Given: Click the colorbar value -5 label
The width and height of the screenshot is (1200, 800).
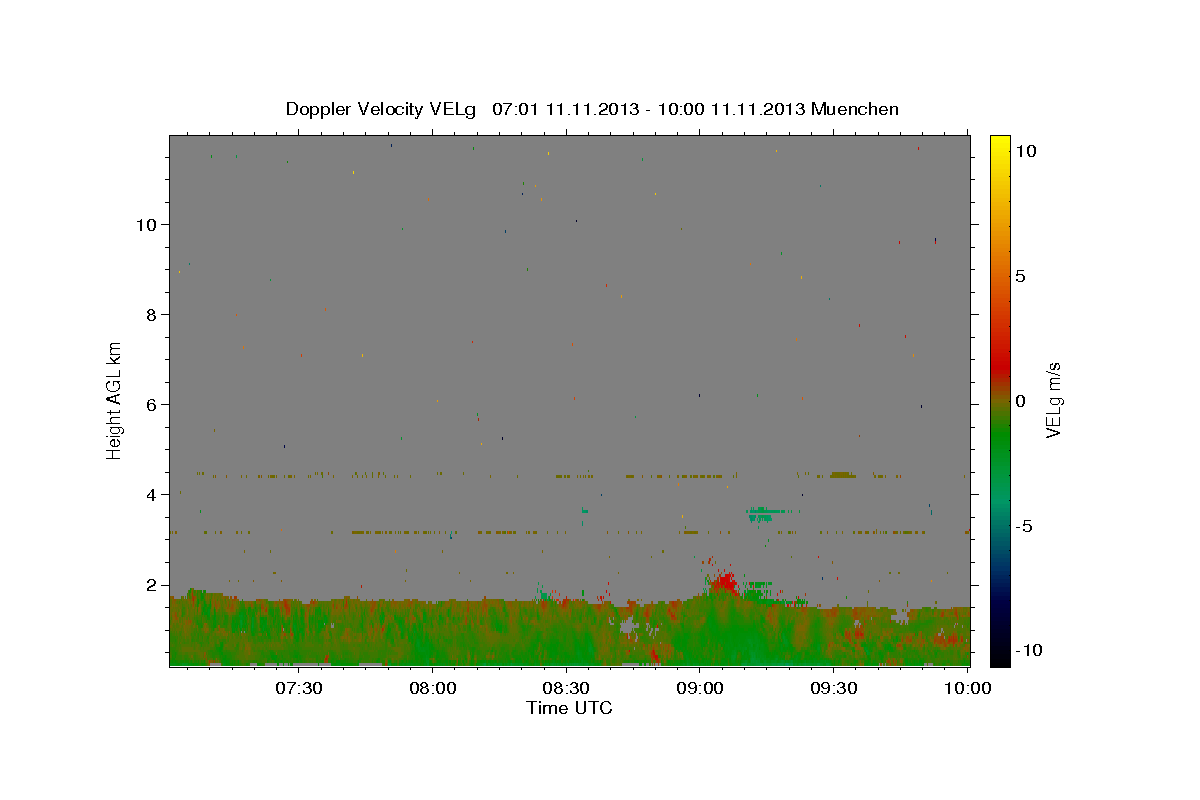Looking at the screenshot, I should click(x=1023, y=526).
